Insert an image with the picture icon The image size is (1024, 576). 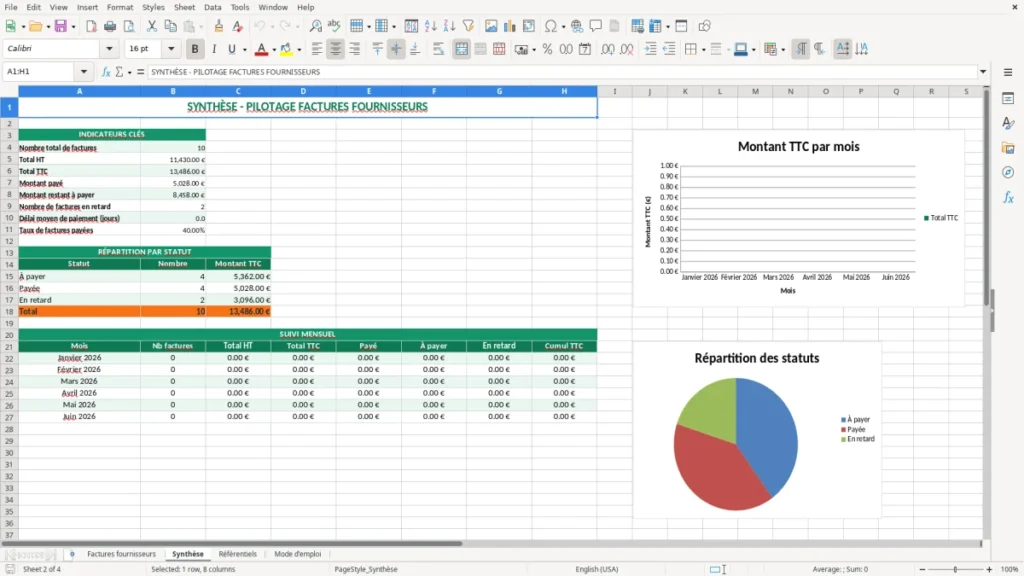pyautogui.click(x=491, y=26)
